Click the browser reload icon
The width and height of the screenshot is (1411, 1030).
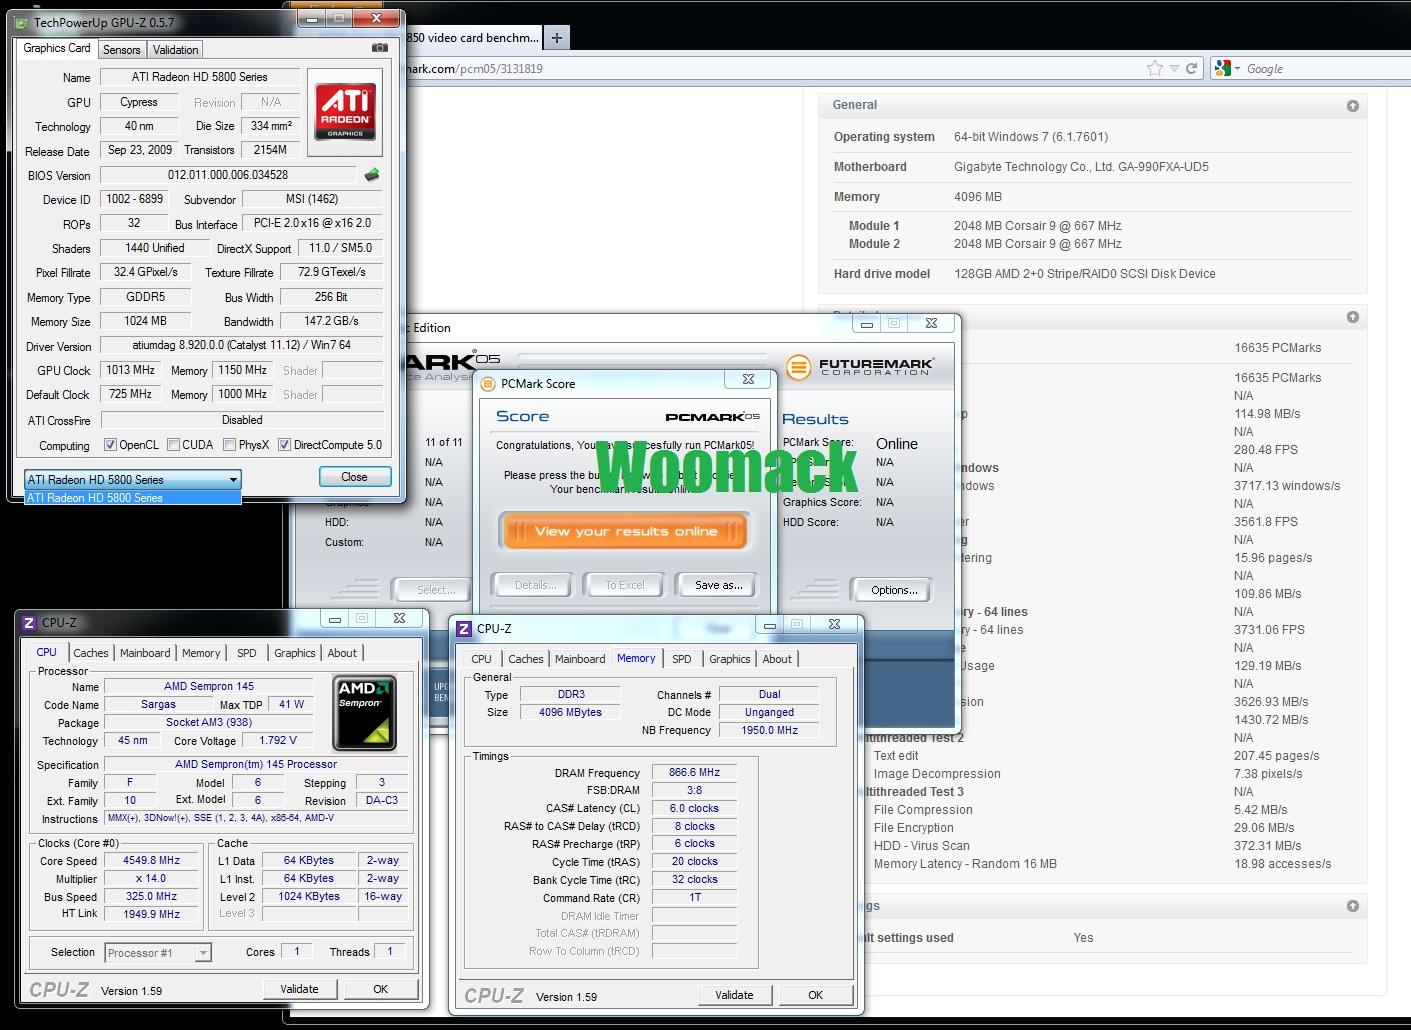(x=1191, y=68)
